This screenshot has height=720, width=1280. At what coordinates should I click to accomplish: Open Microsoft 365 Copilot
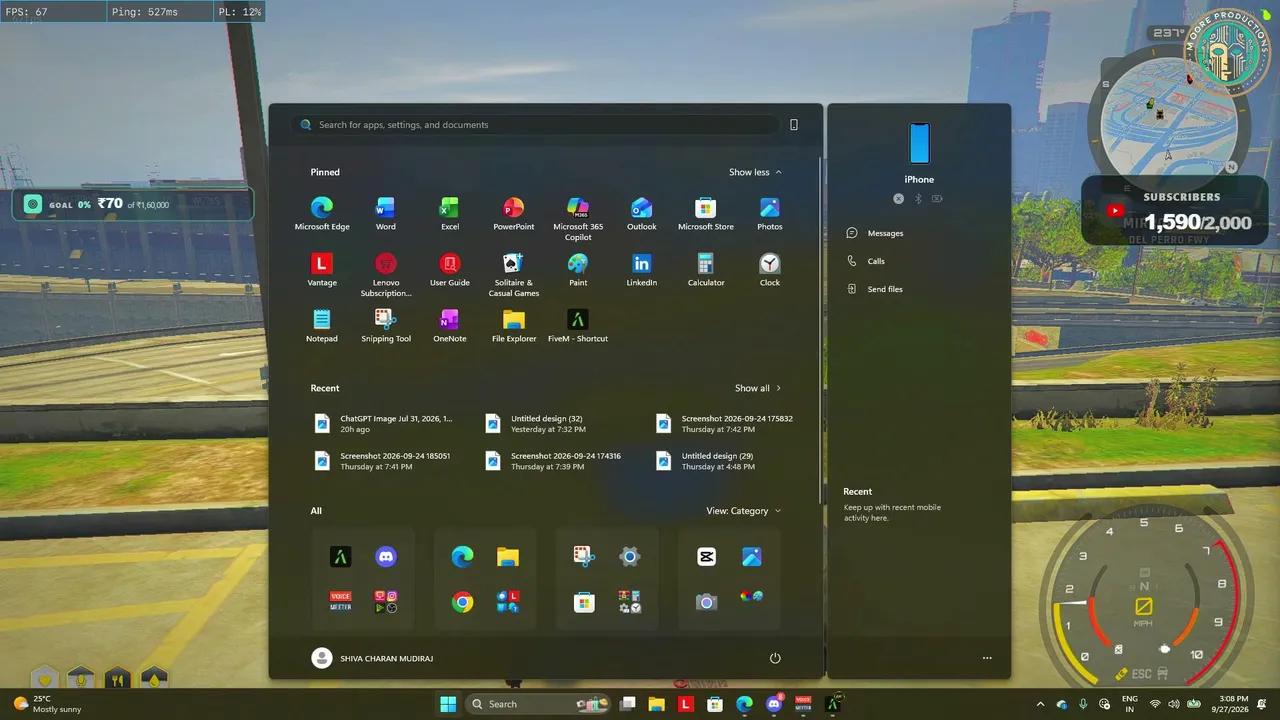578,218
